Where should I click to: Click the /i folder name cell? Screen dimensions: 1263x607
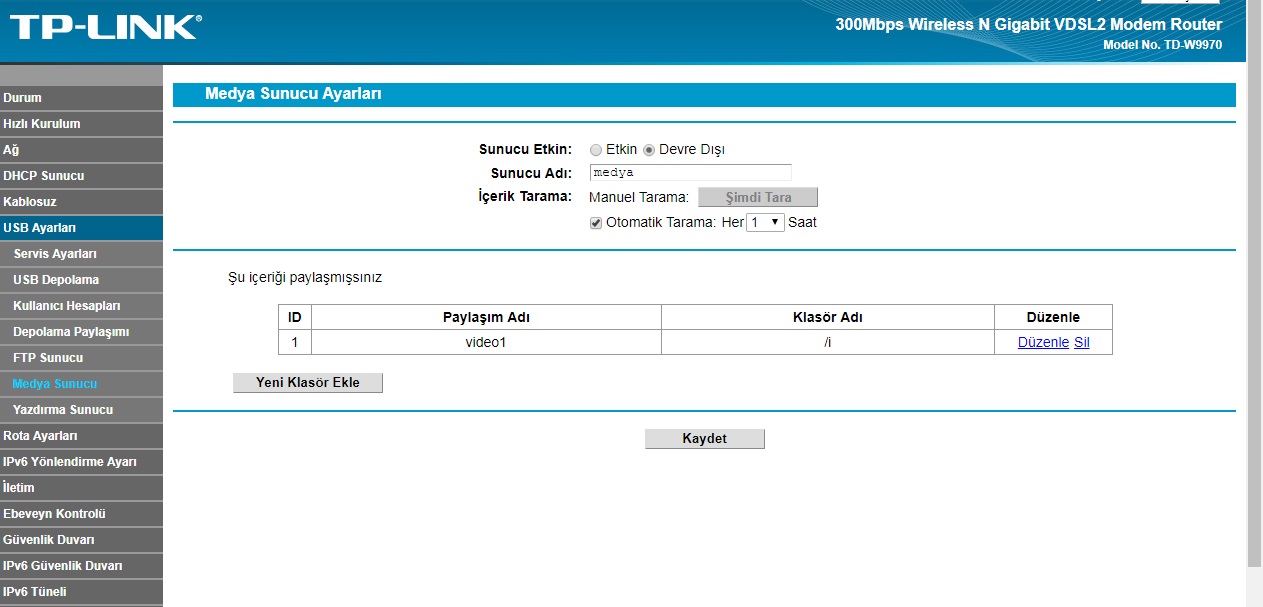828,342
